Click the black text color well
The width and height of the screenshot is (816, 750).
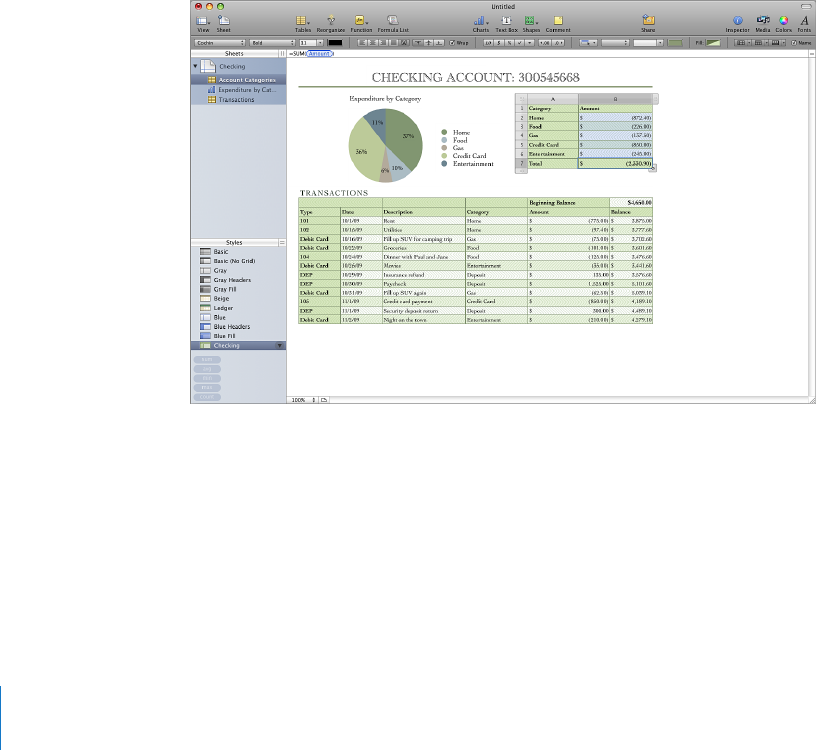click(335, 43)
